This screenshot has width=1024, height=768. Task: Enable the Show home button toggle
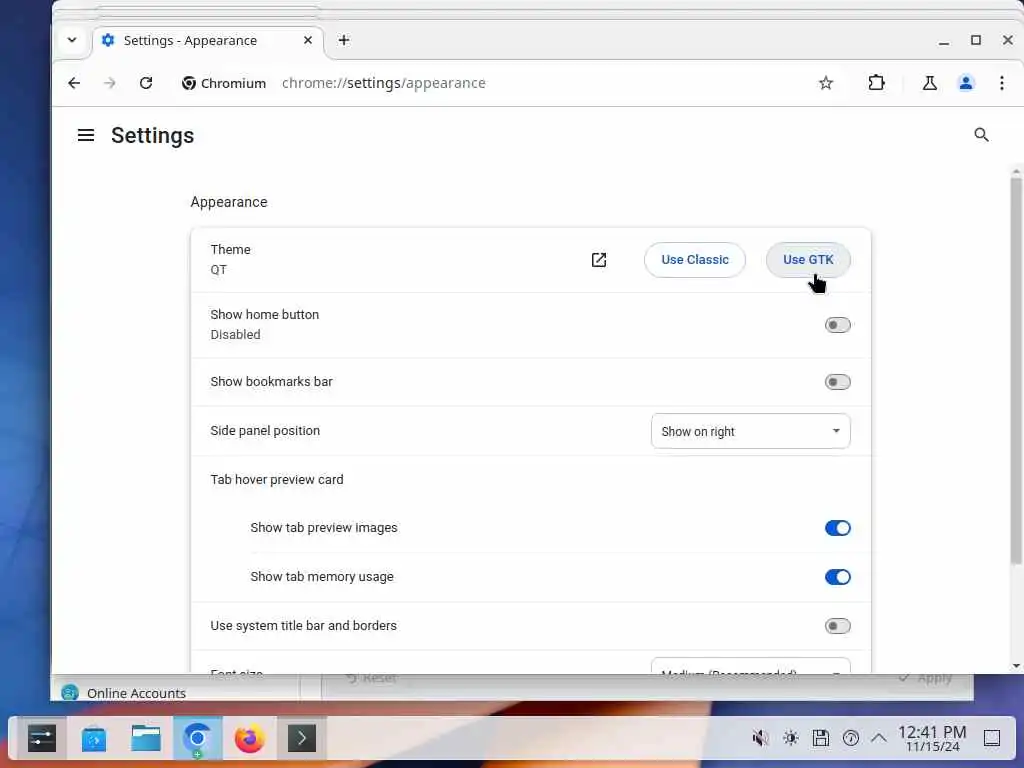click(x=837, y=325)
